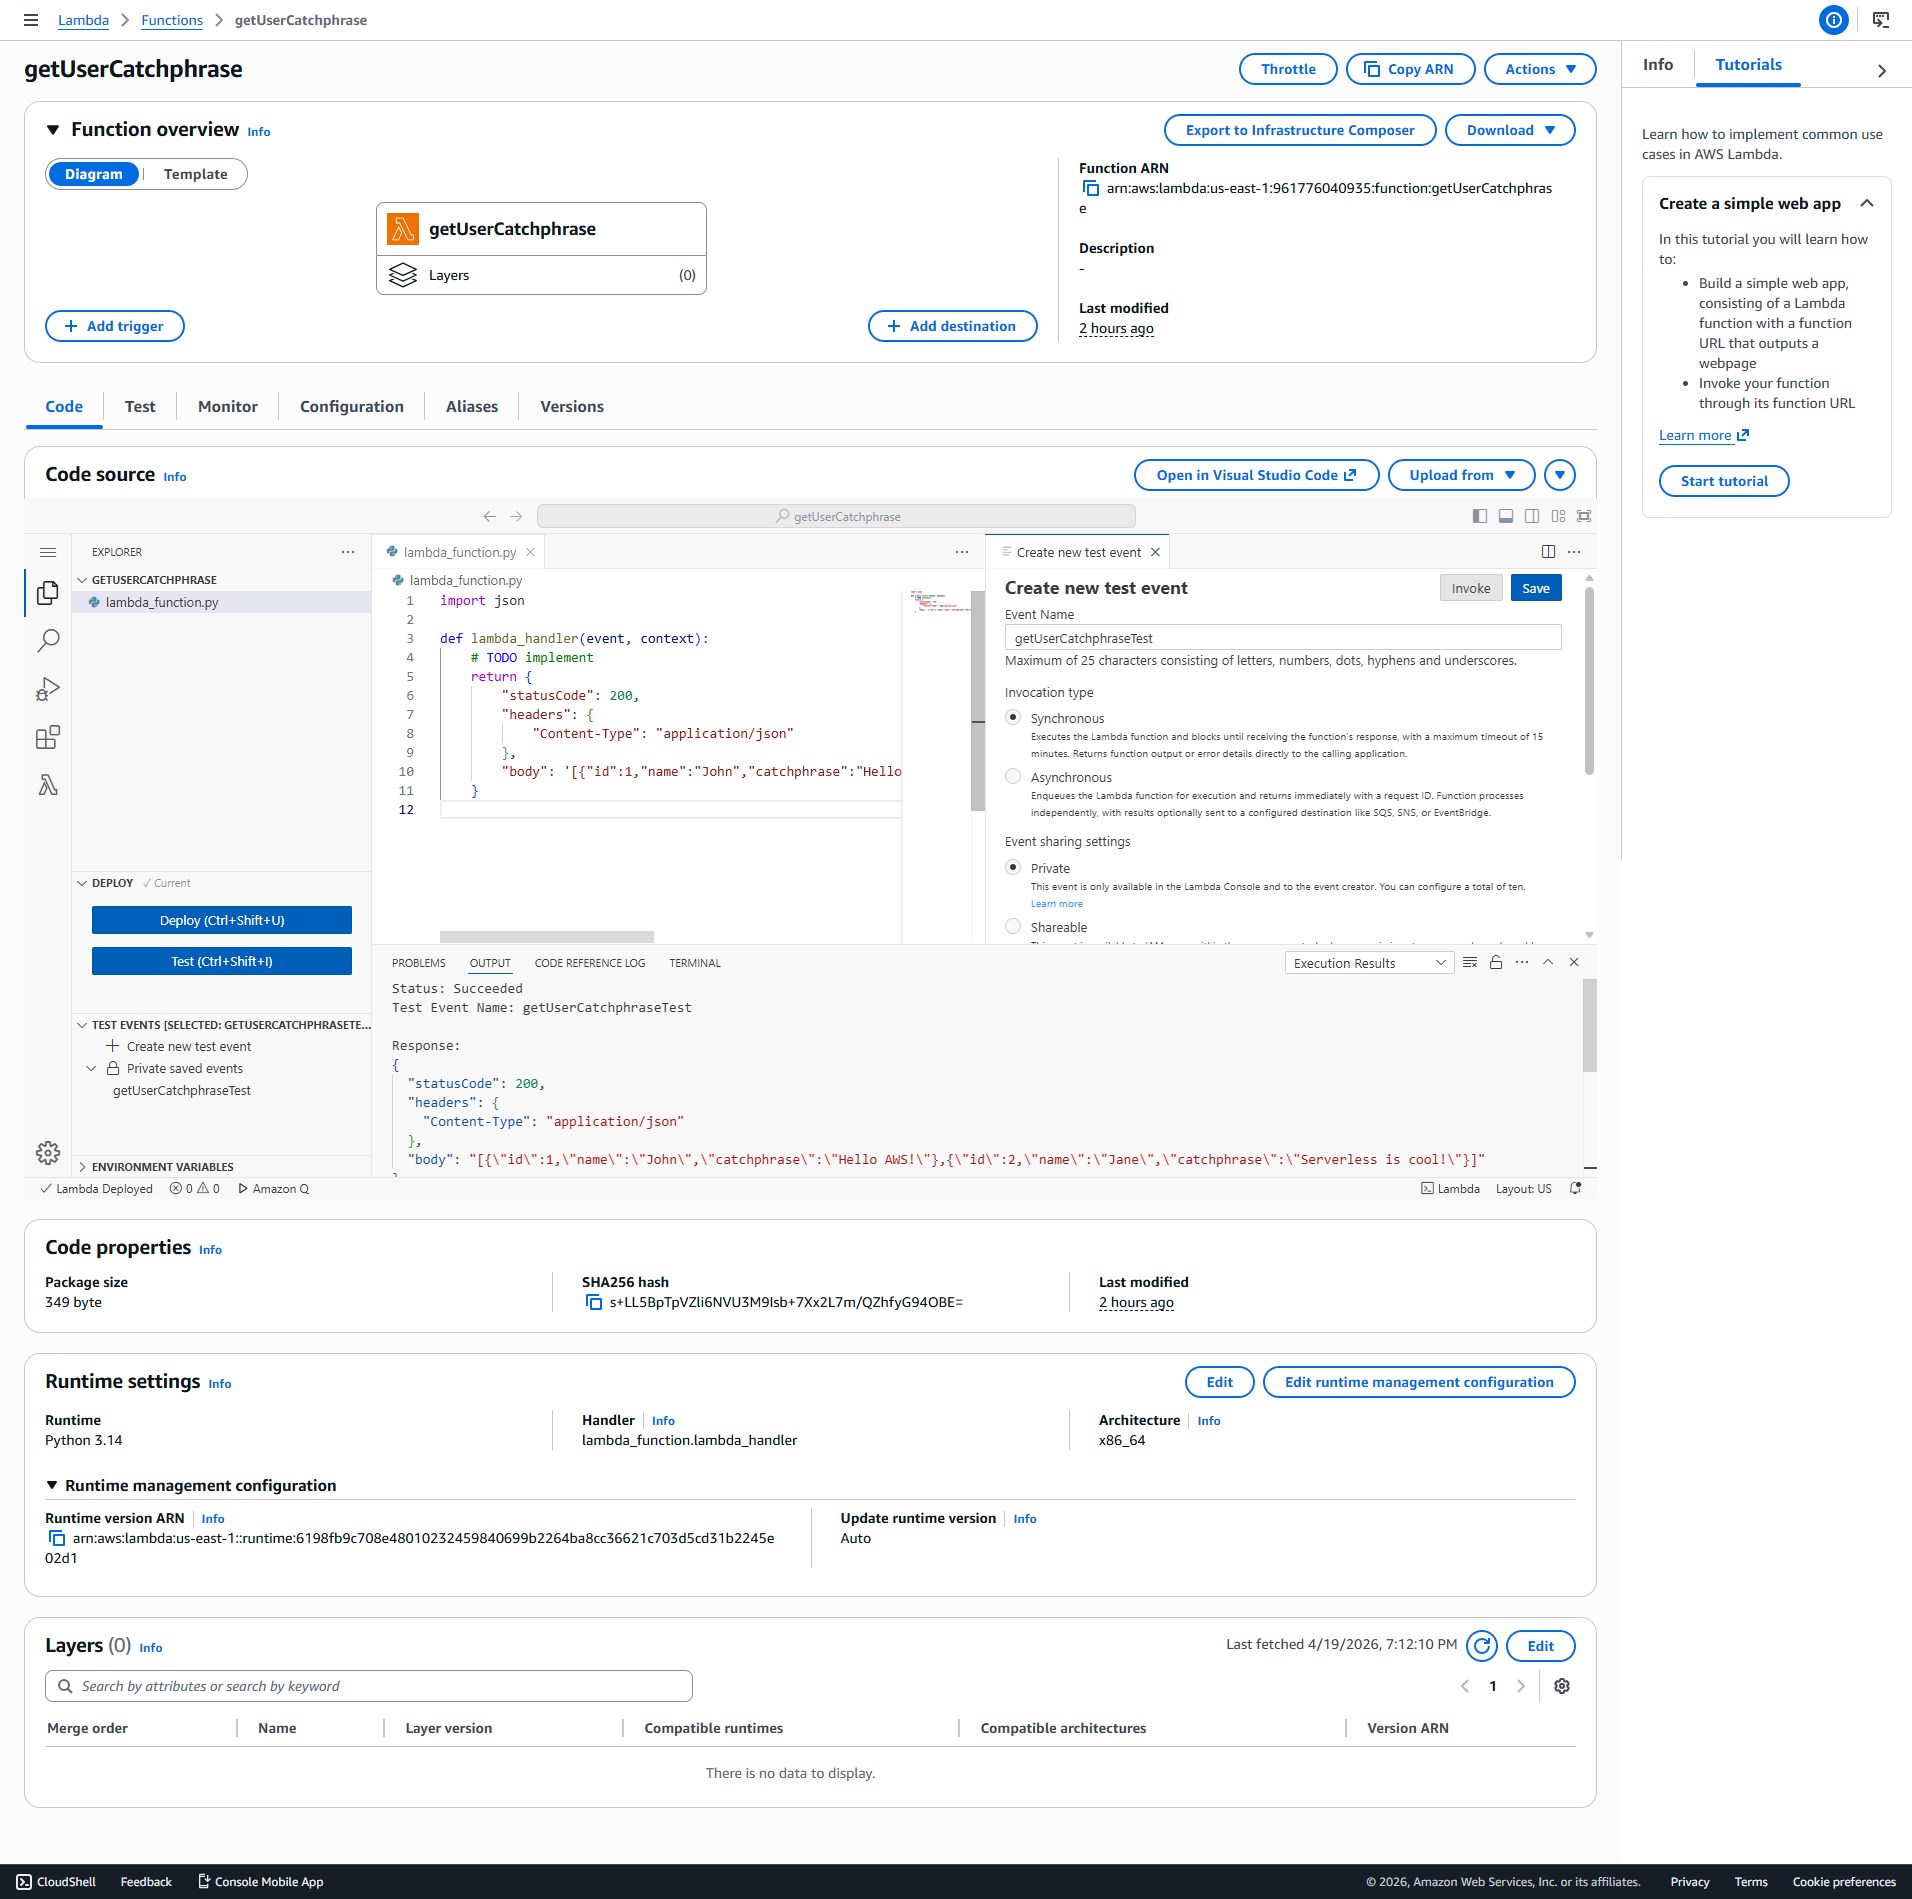The image size is (1912, 1899).
Task: Toggle panel layout icon
Action: click(1506, 516)
